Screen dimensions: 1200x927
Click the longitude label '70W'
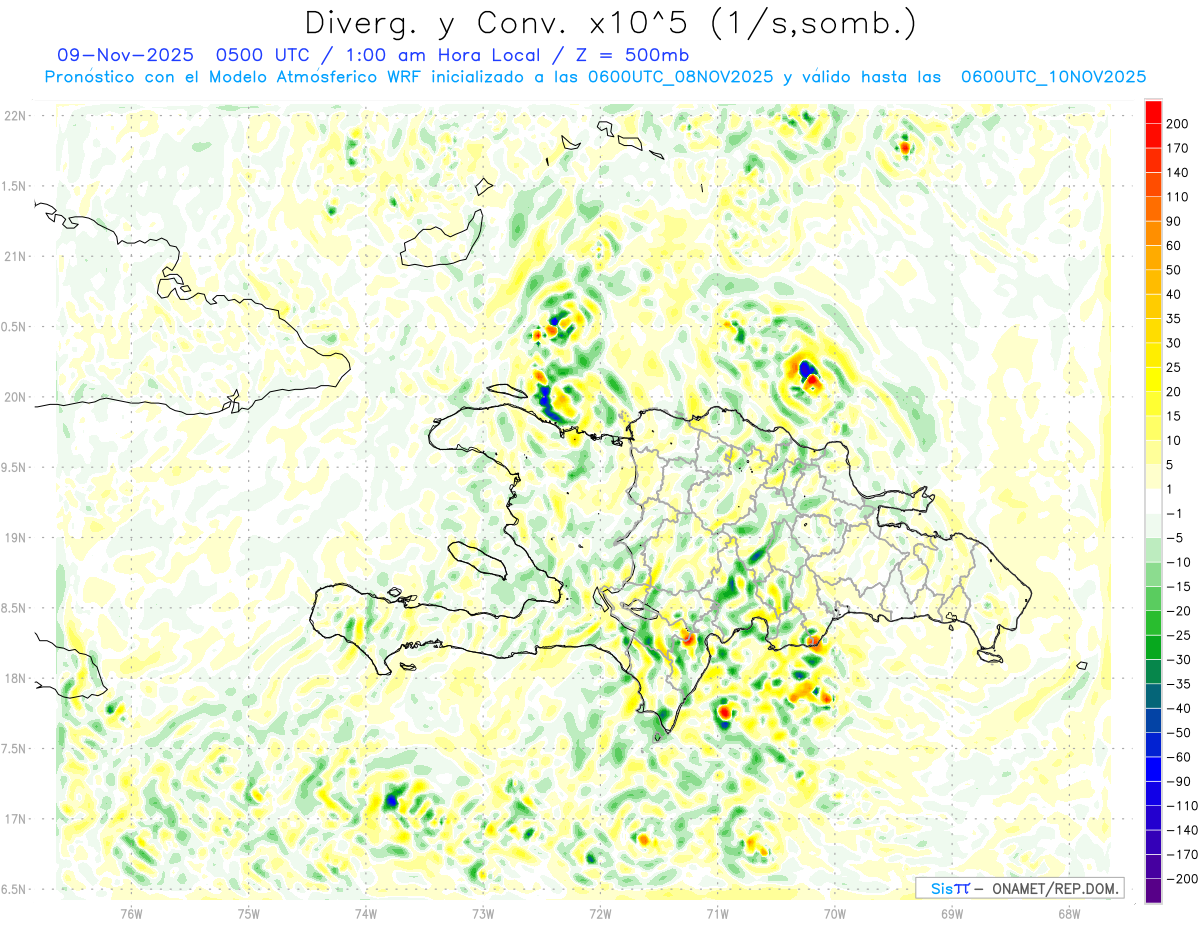click(834, 913)
